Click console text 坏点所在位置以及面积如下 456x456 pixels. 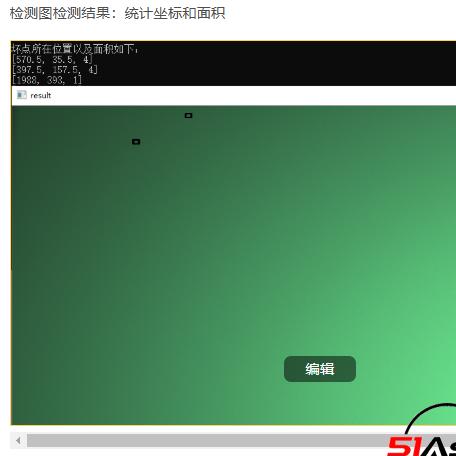75,49
